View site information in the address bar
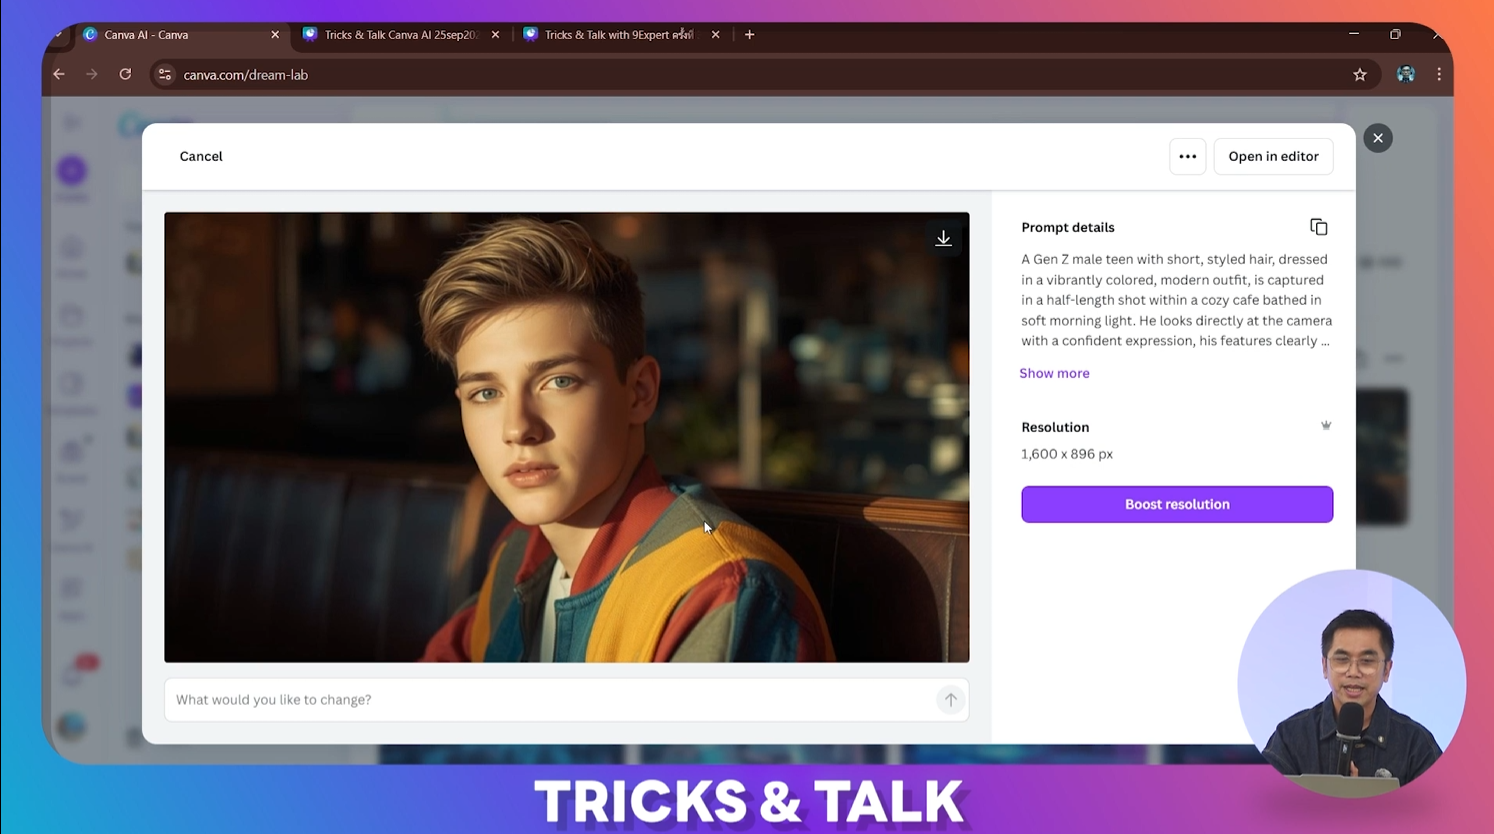The image size is (1494, 834). point(164,74)
